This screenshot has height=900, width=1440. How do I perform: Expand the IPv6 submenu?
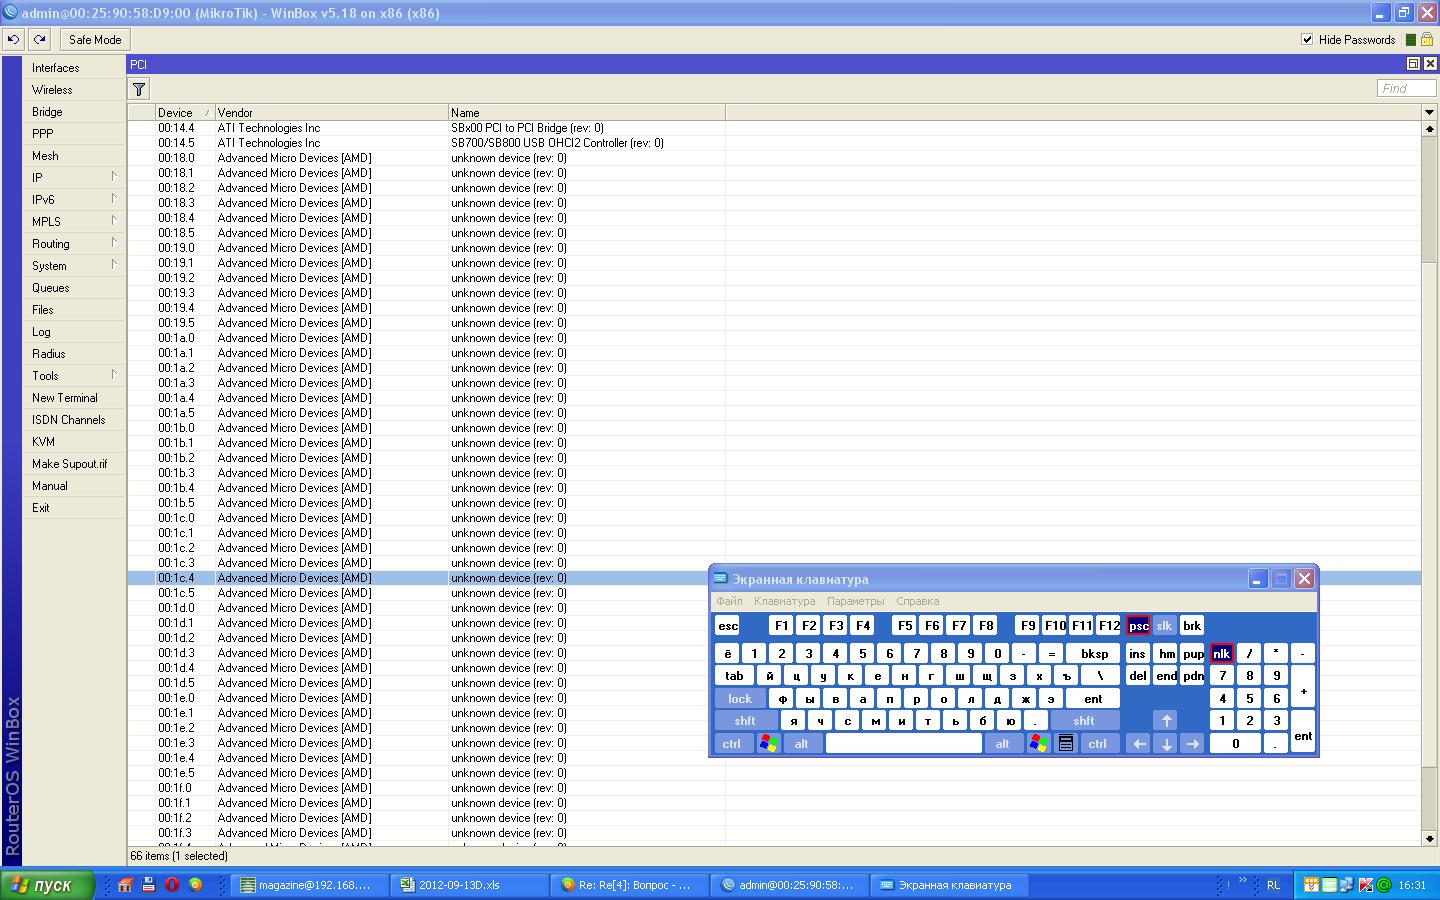click(x=74, y=200)
